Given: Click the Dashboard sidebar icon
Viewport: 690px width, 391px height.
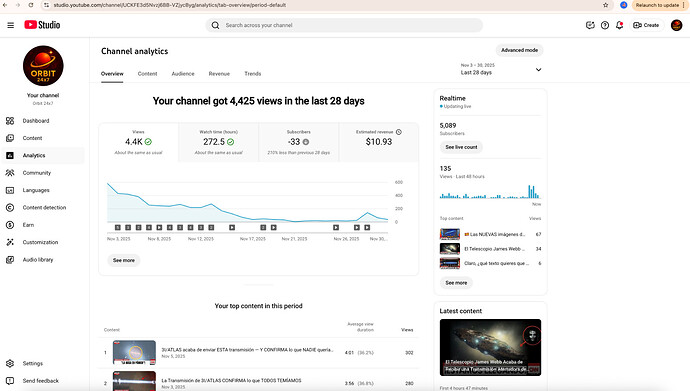Looking at the screenshot, I should pos(10,121).
